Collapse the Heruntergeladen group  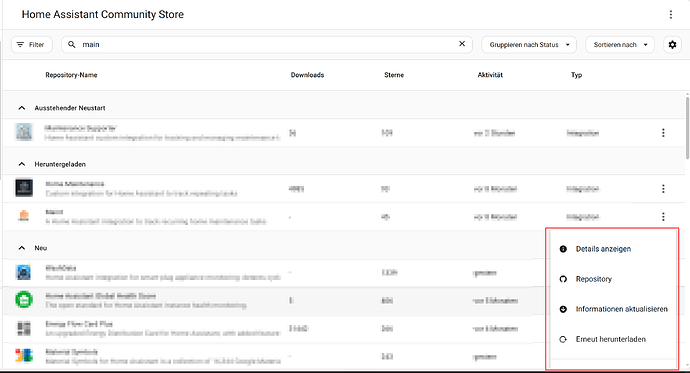pos(22,164)
